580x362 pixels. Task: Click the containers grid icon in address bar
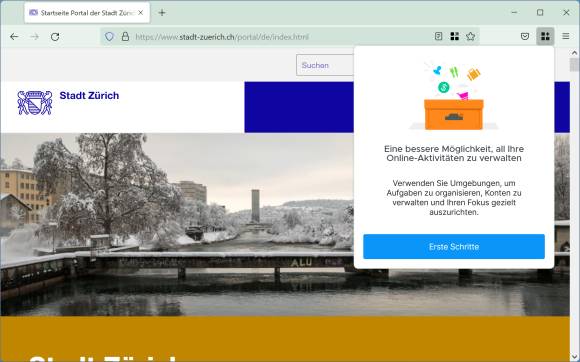click(455, 36)
